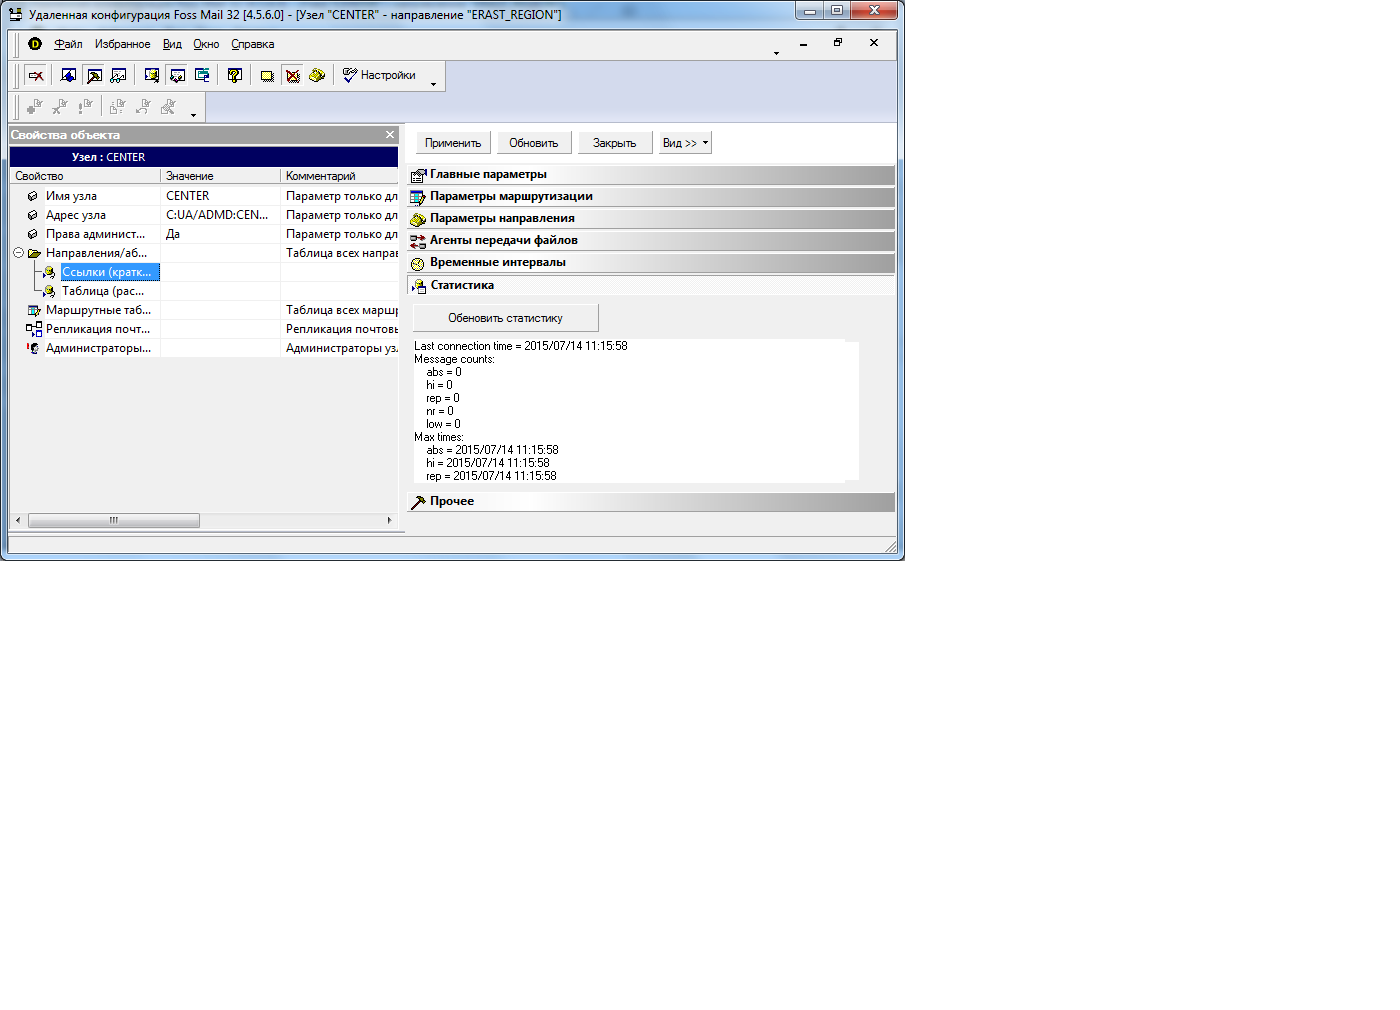The image size is (1400, 1010).
Task: Select the Имя узла property row
Action: coord(204,196)
